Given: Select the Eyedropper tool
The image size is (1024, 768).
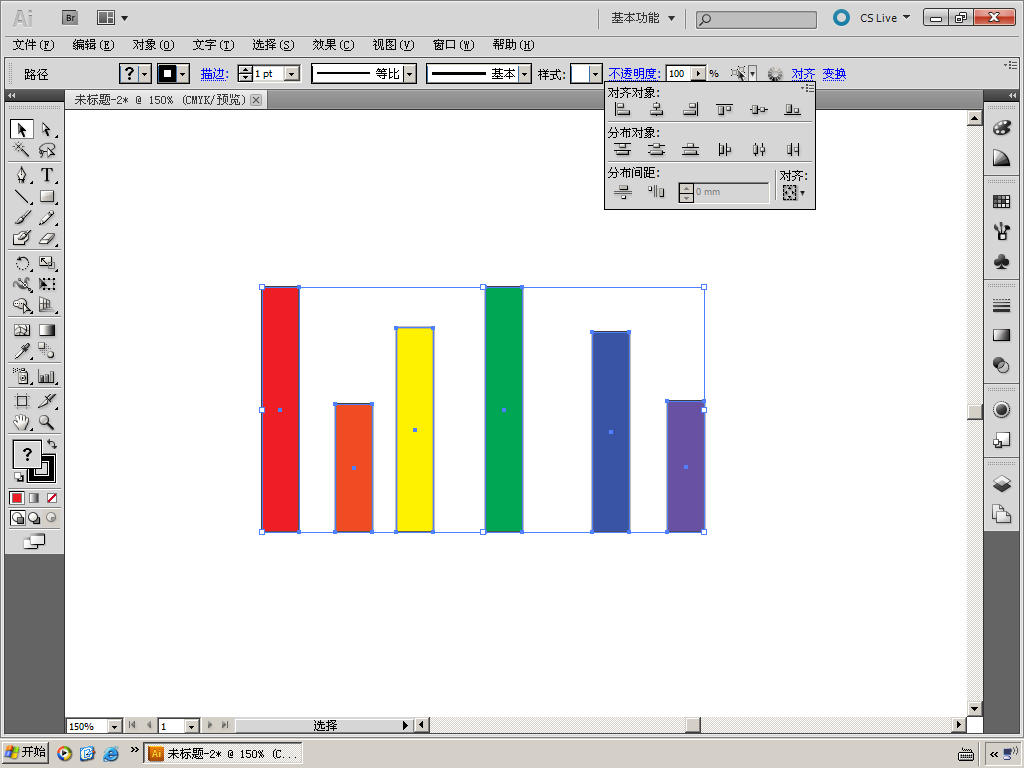Looking at the screenshot, I should [x=22, y=351].
